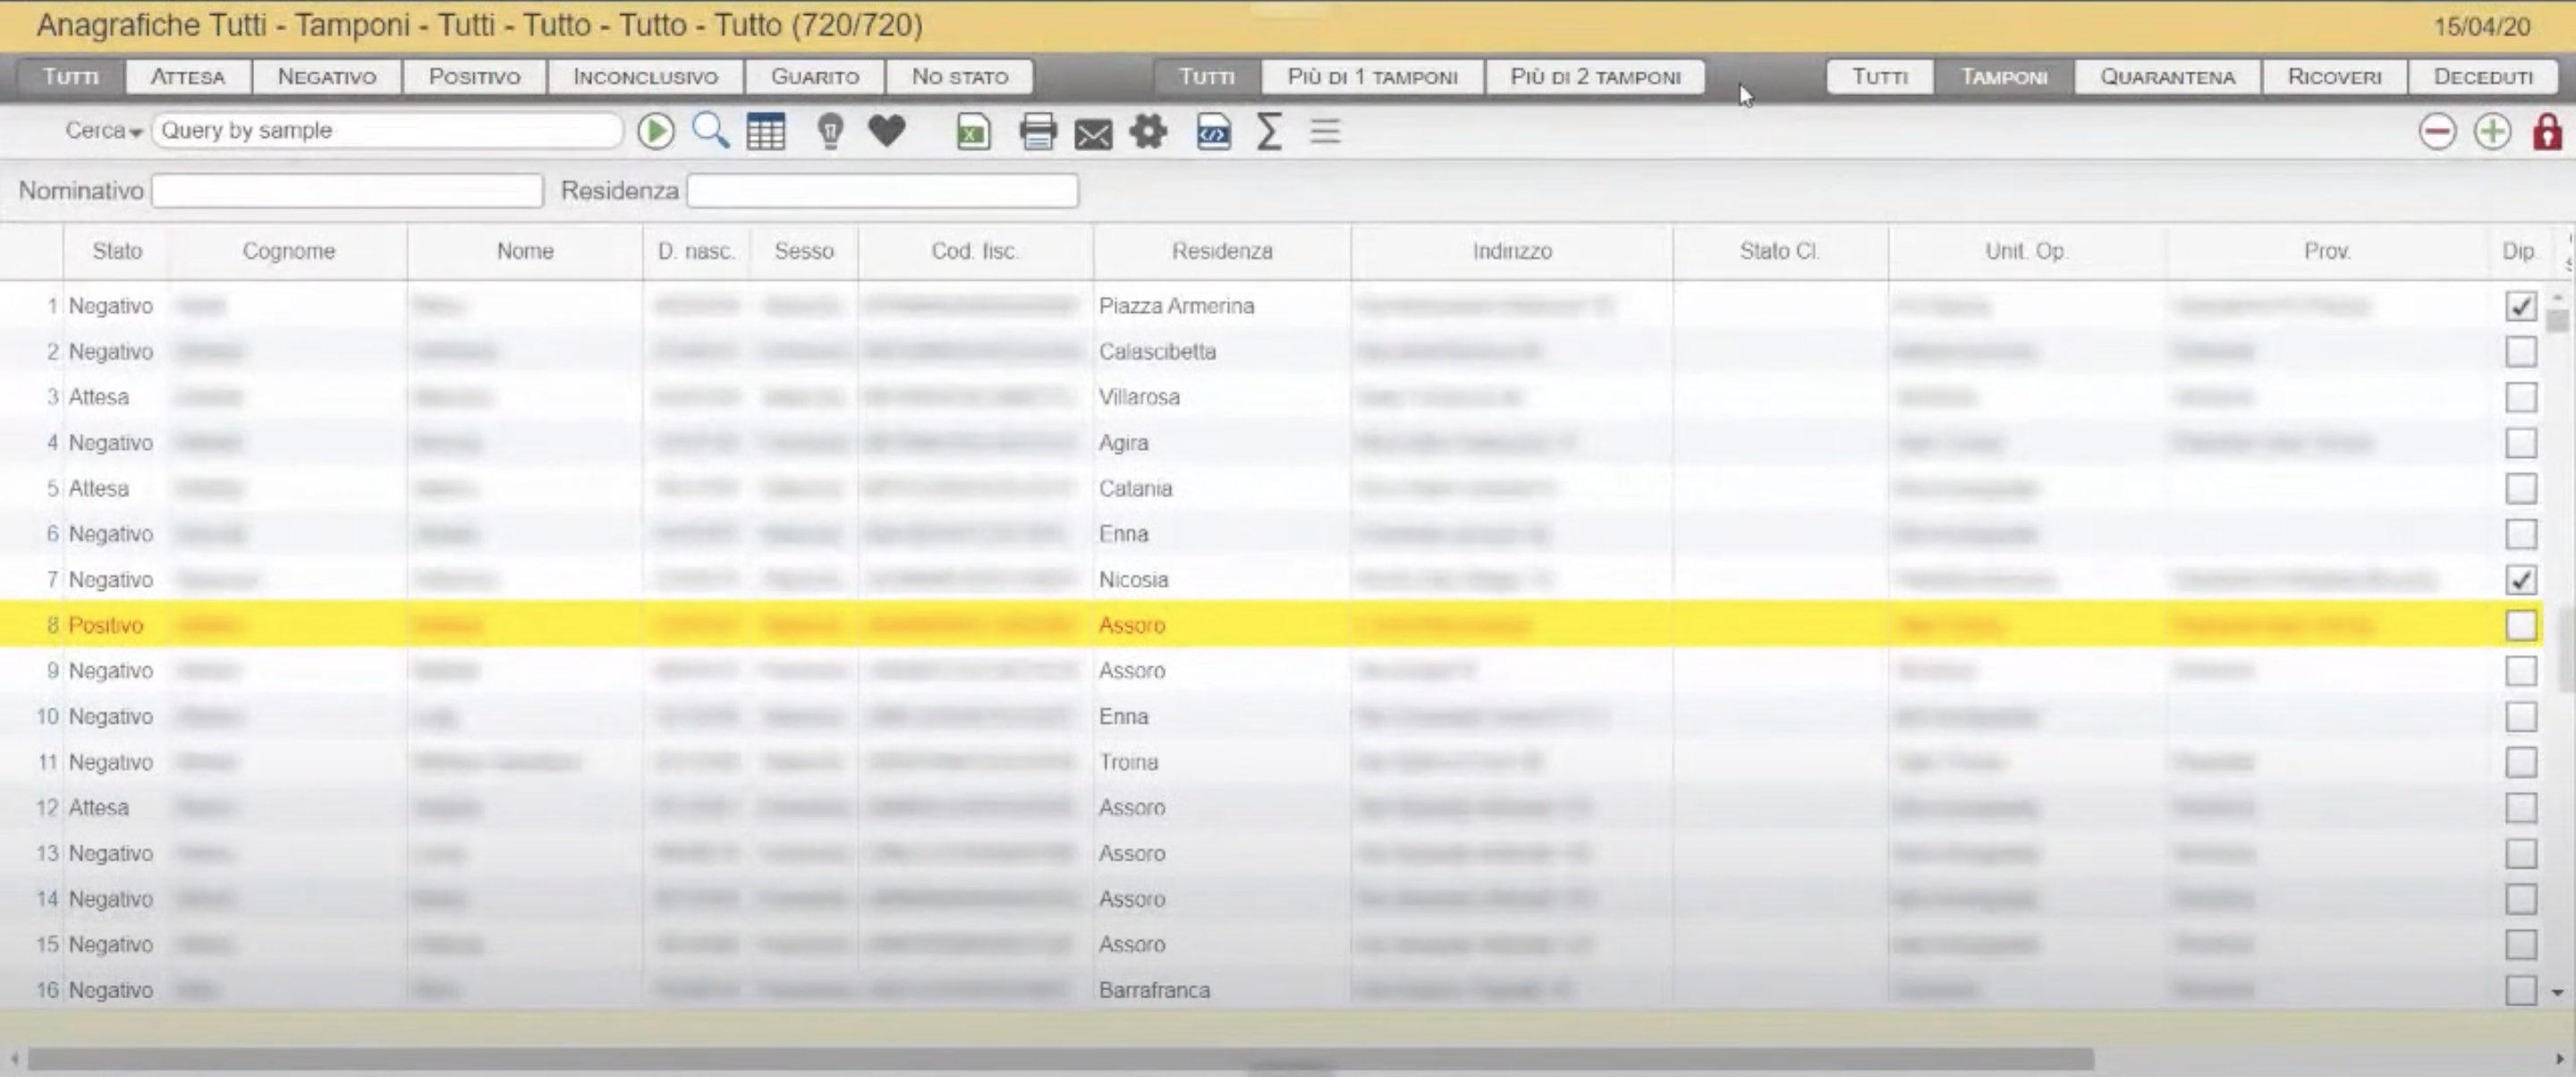2576x1077 pixels.
Task: Click Più di 1 tamponi filter
Action: pos(1372,77)
